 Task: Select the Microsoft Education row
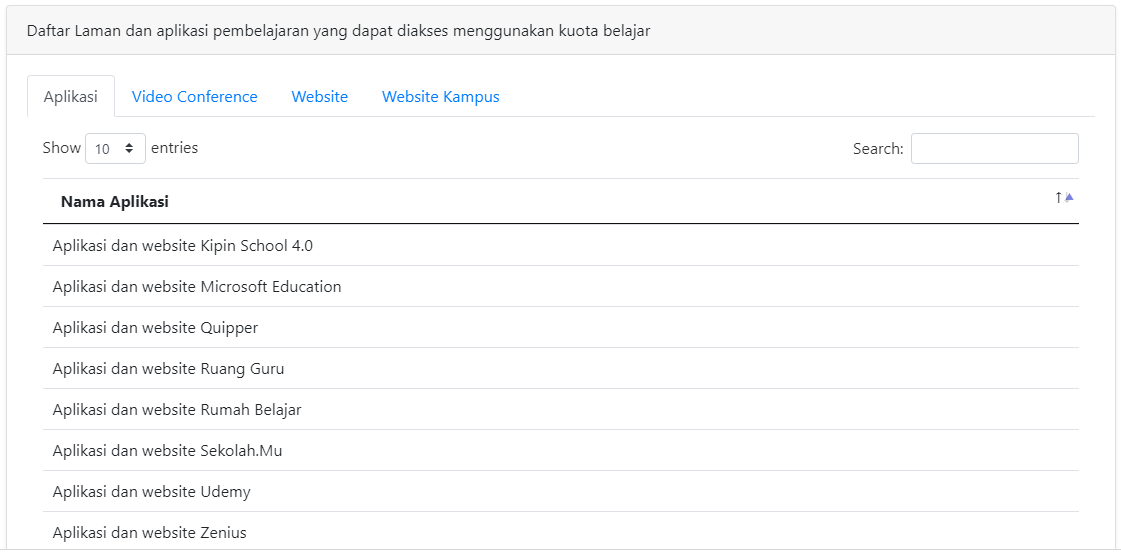[197, 287]
